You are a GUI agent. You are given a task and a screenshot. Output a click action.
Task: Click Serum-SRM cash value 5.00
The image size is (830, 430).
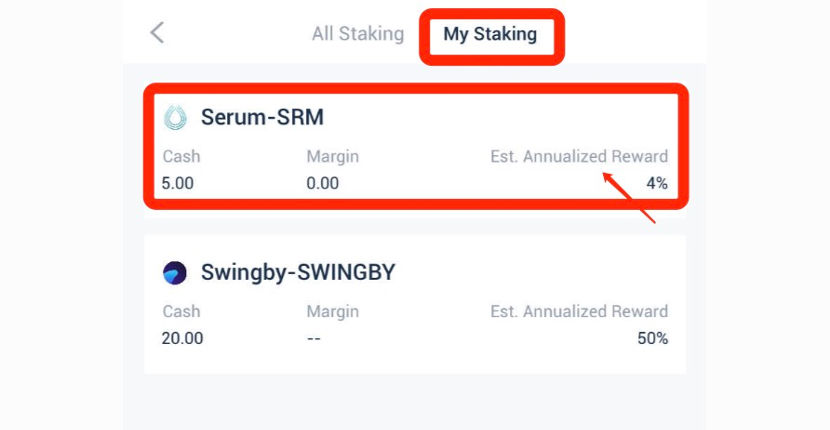(x=177, y=183)
